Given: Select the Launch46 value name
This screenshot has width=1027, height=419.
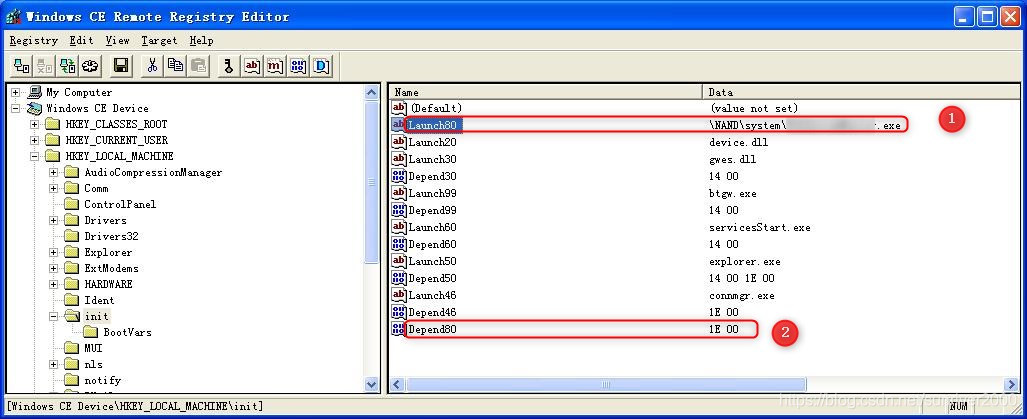Looking at the screenshot, I should pyautogui.click(x=432, y=295).
